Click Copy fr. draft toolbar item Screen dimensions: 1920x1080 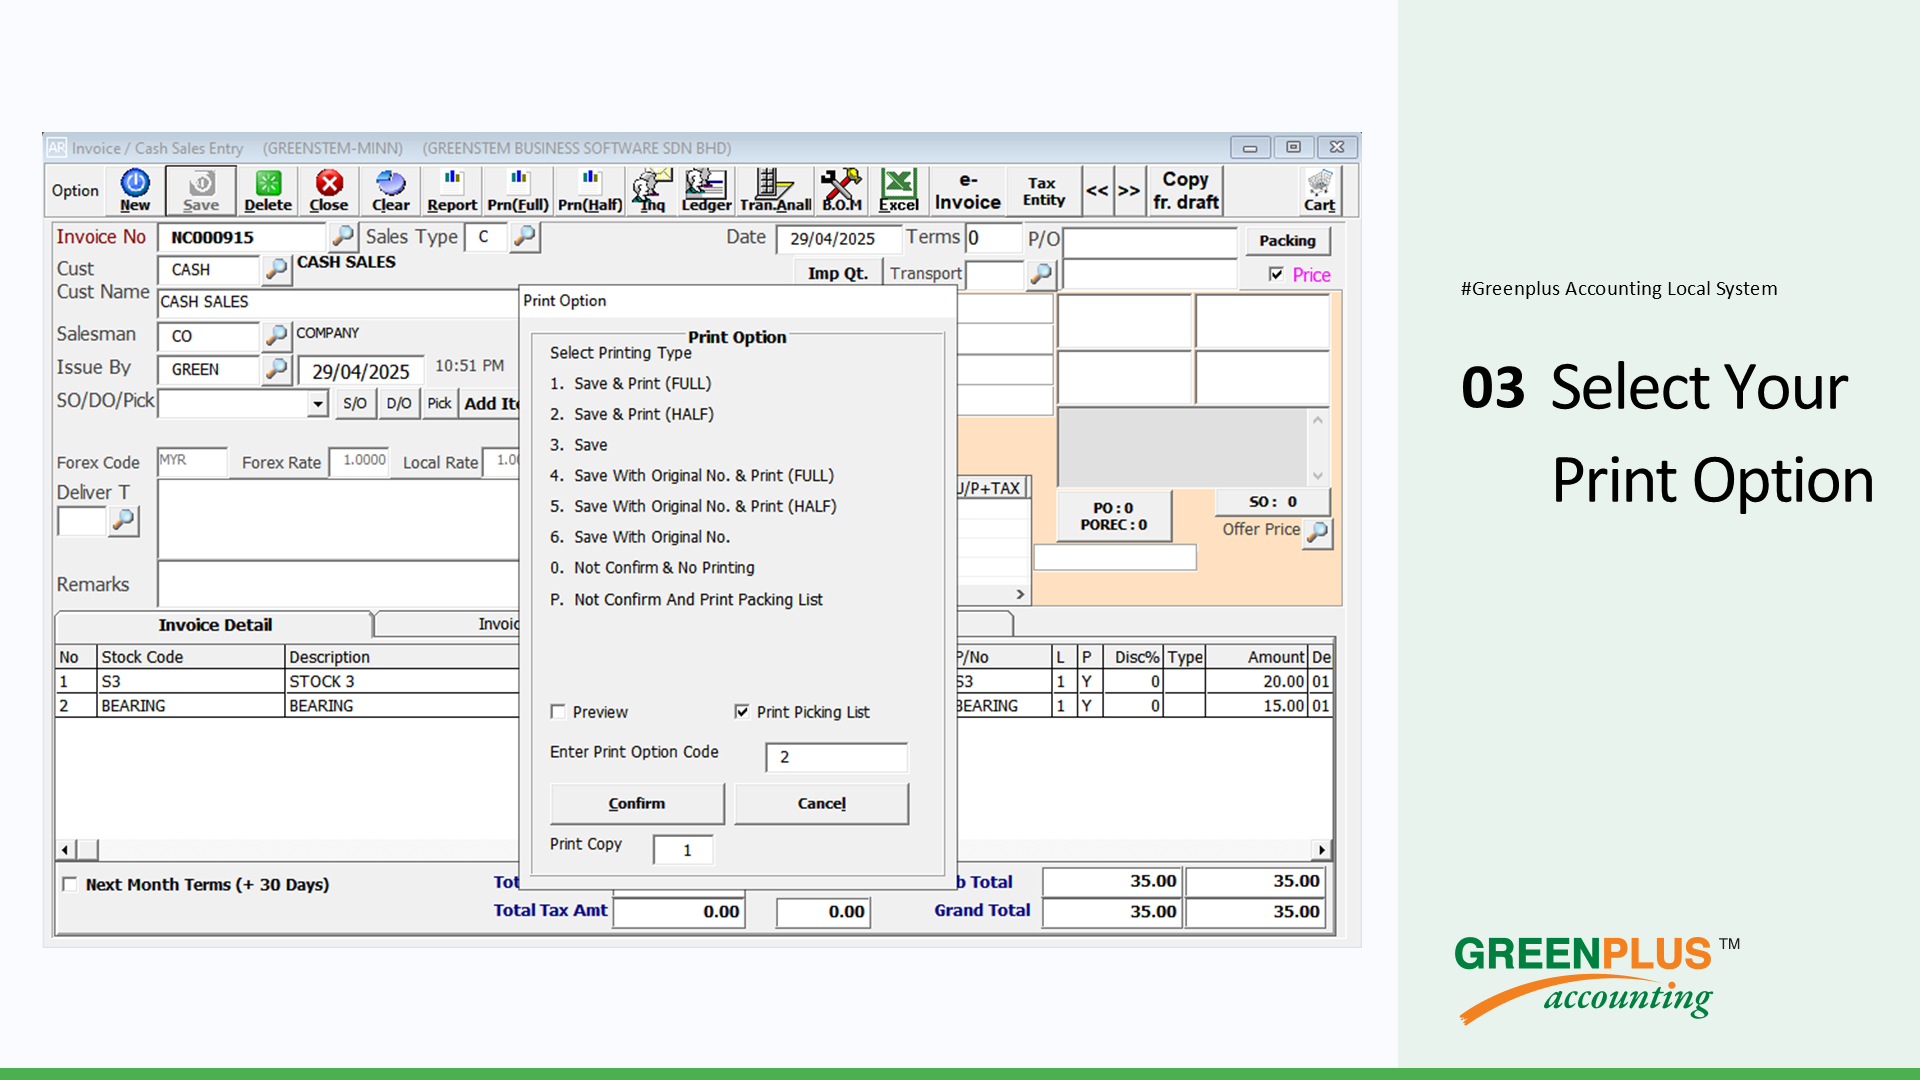point(1185,190)
